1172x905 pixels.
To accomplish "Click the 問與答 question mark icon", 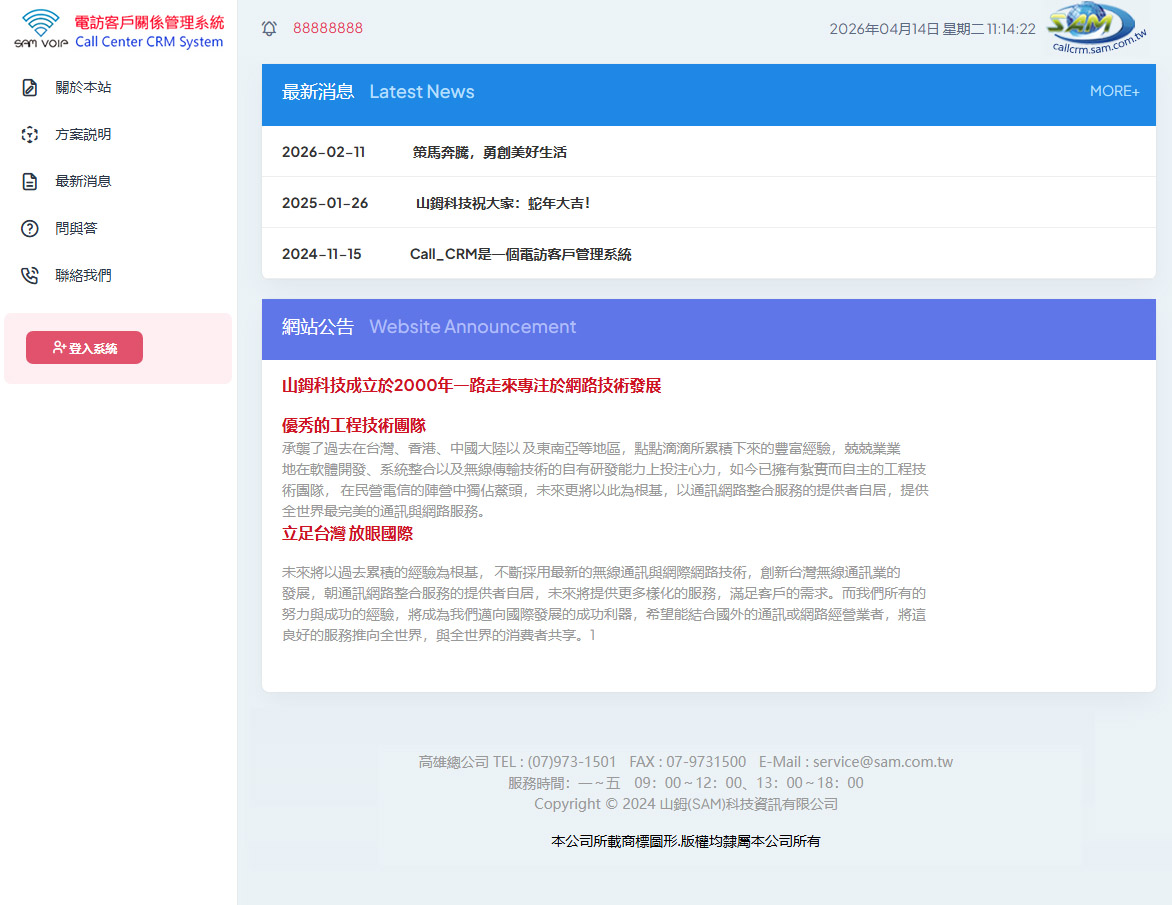I will click(x=30, y=229).
